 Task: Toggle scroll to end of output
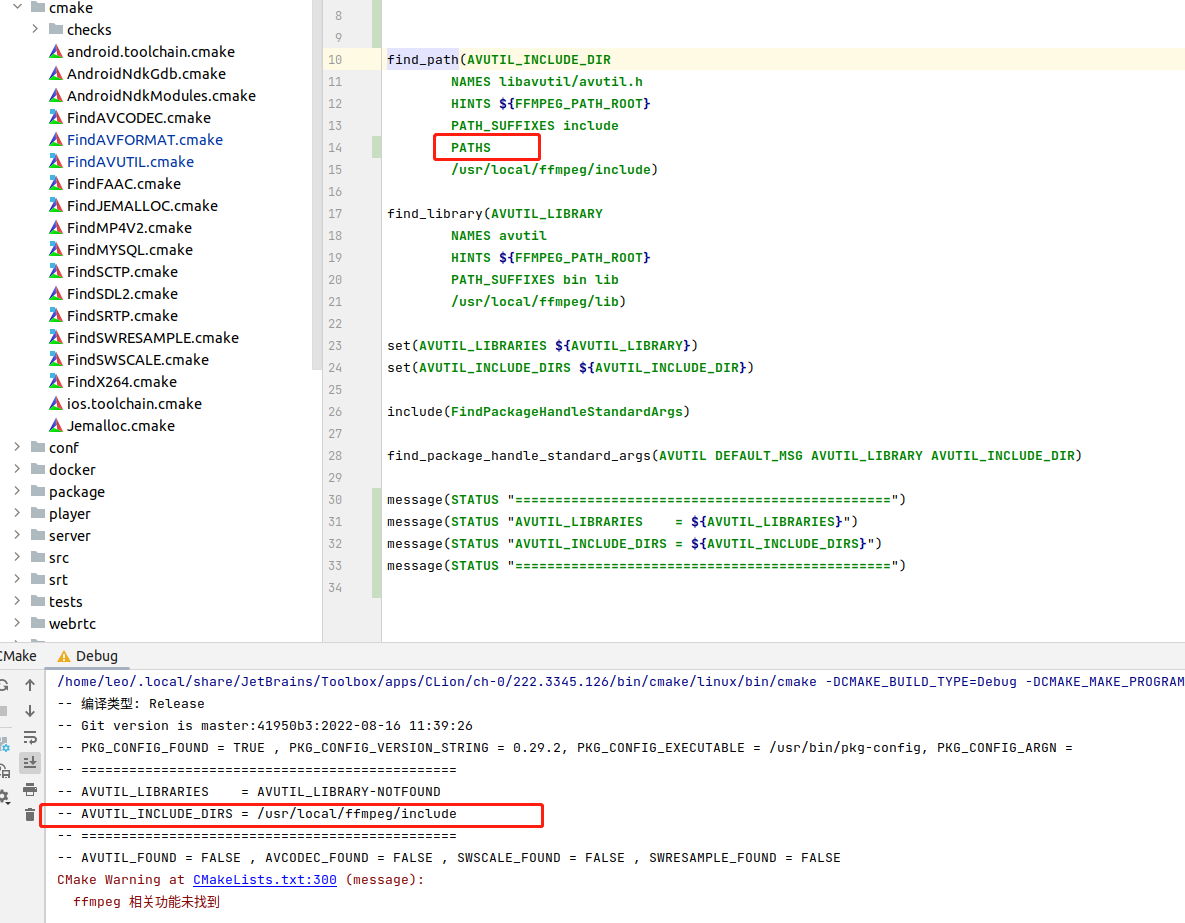coord(29,763)
